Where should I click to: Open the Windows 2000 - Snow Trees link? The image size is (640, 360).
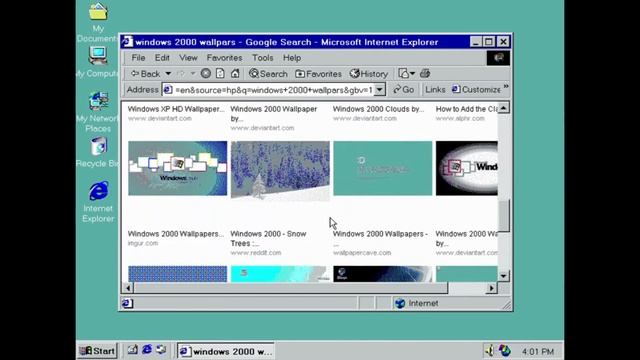click(x=268, y=238)
